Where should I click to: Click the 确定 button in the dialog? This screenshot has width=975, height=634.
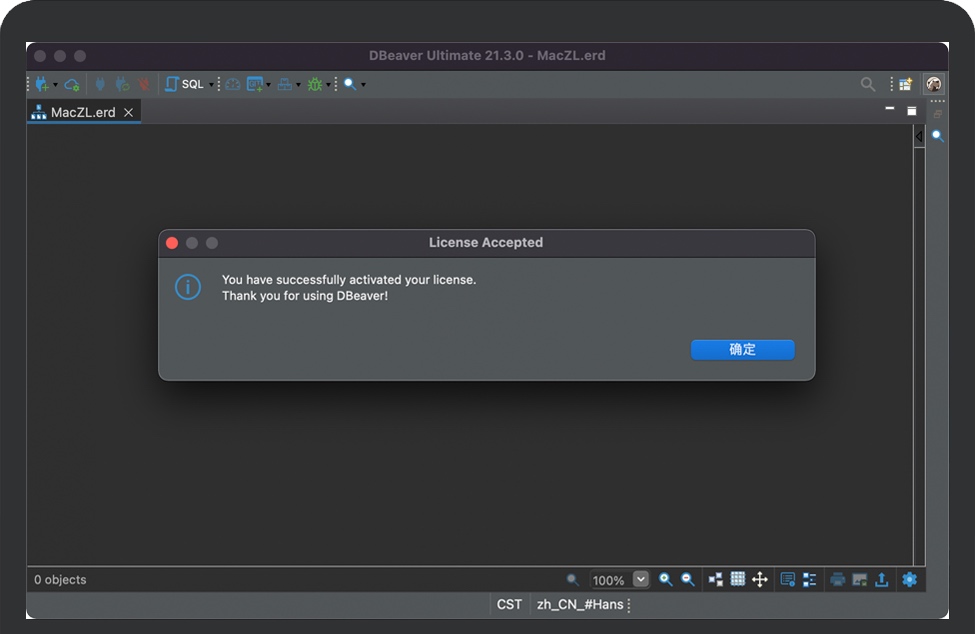742,349
